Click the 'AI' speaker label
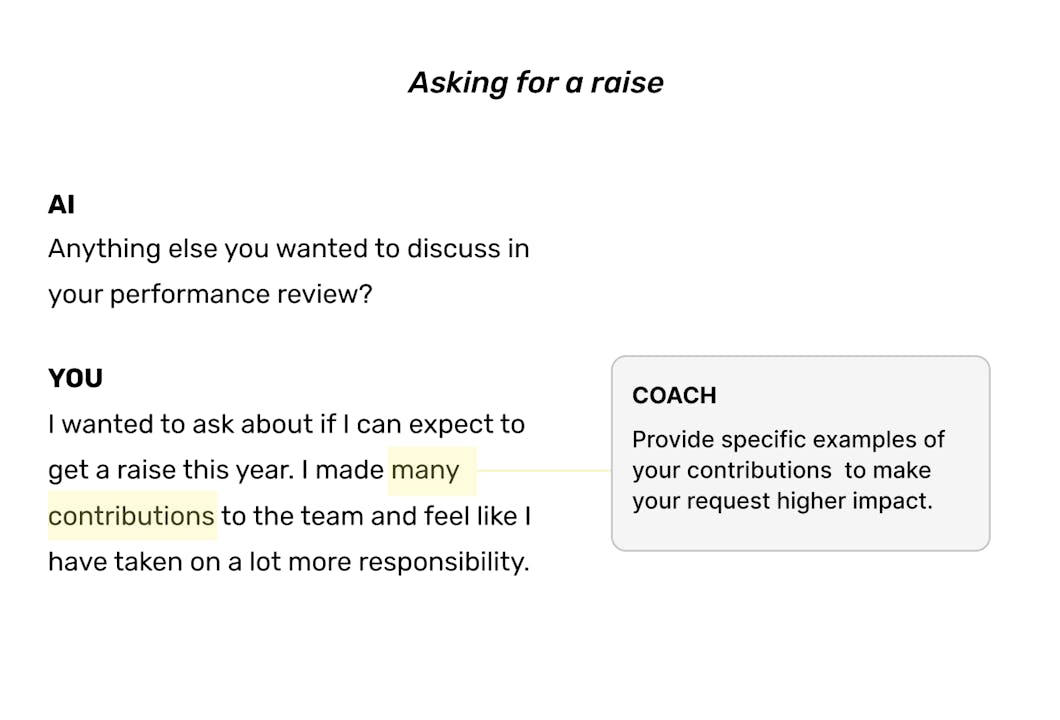1060x720 pixels. click(x=61, y=205)
